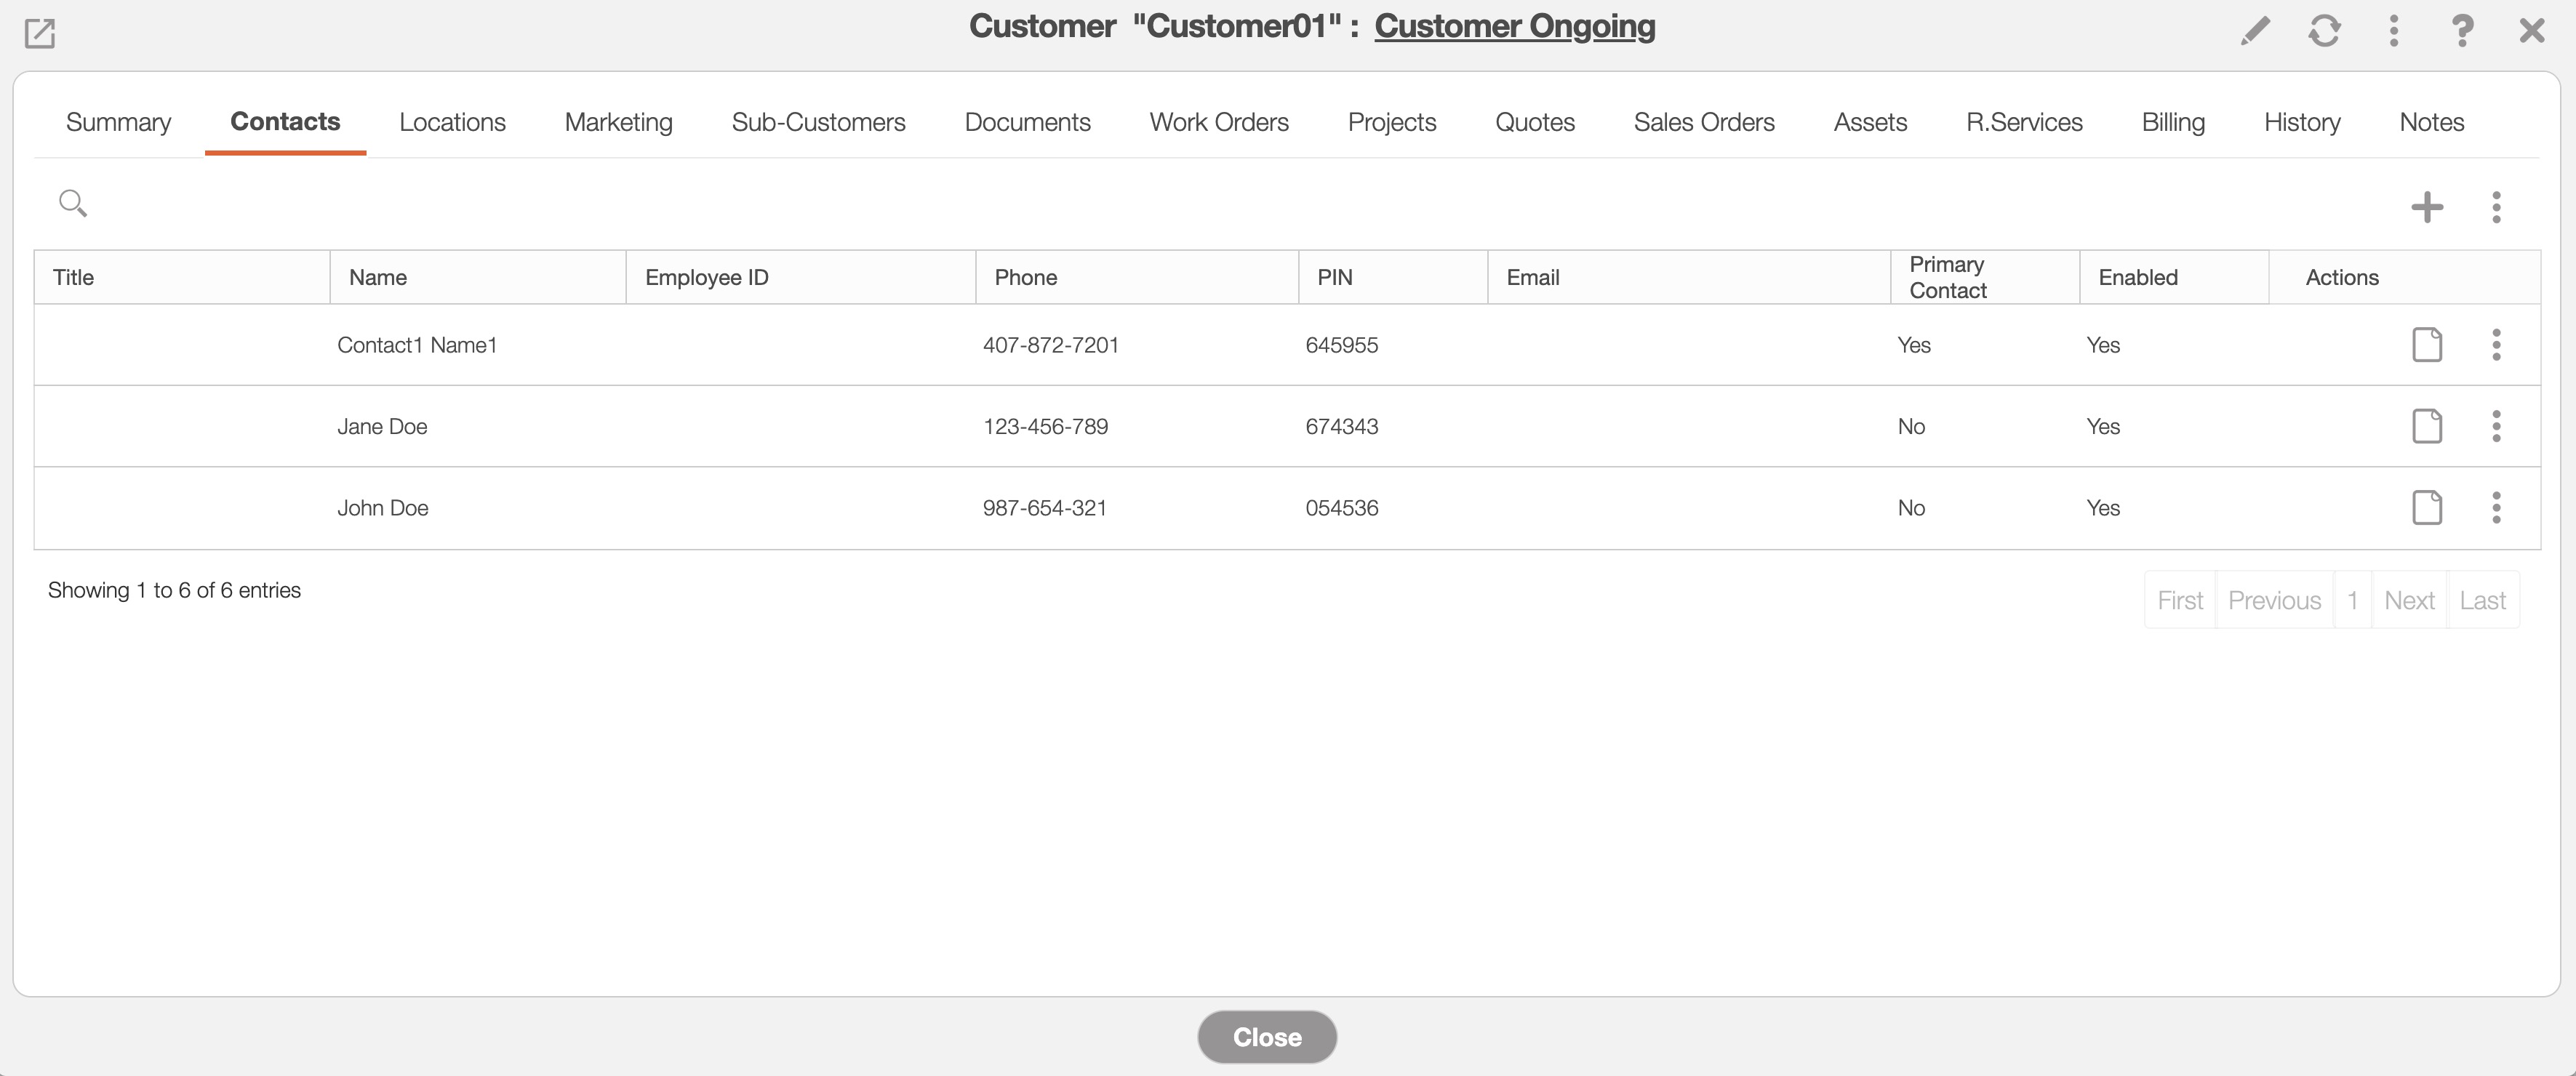Open customer in new window icon

point(40,33)
